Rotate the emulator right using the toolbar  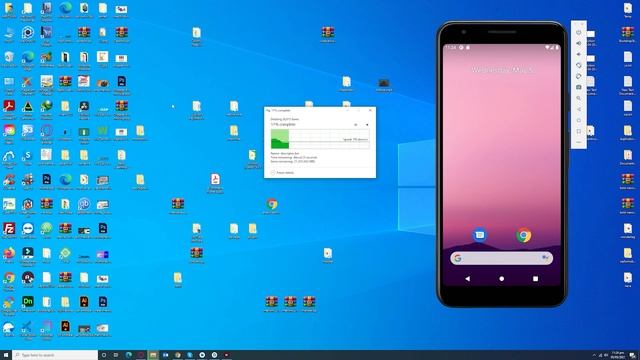point(578,76)
